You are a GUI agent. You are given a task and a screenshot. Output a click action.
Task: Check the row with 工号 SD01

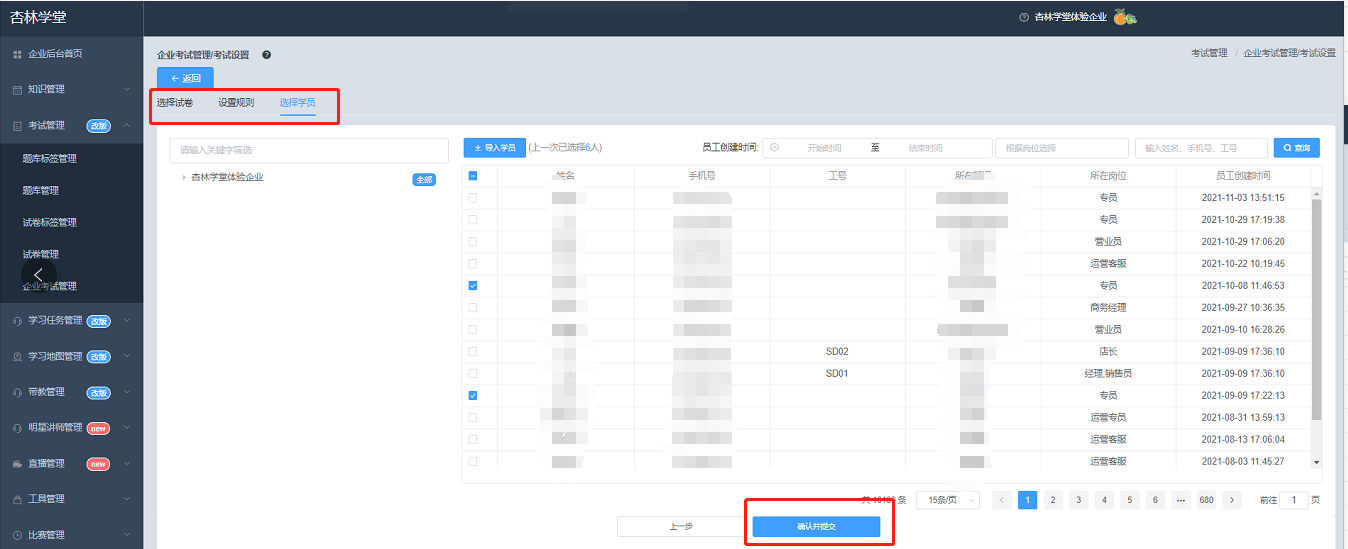tap(473, 374)
